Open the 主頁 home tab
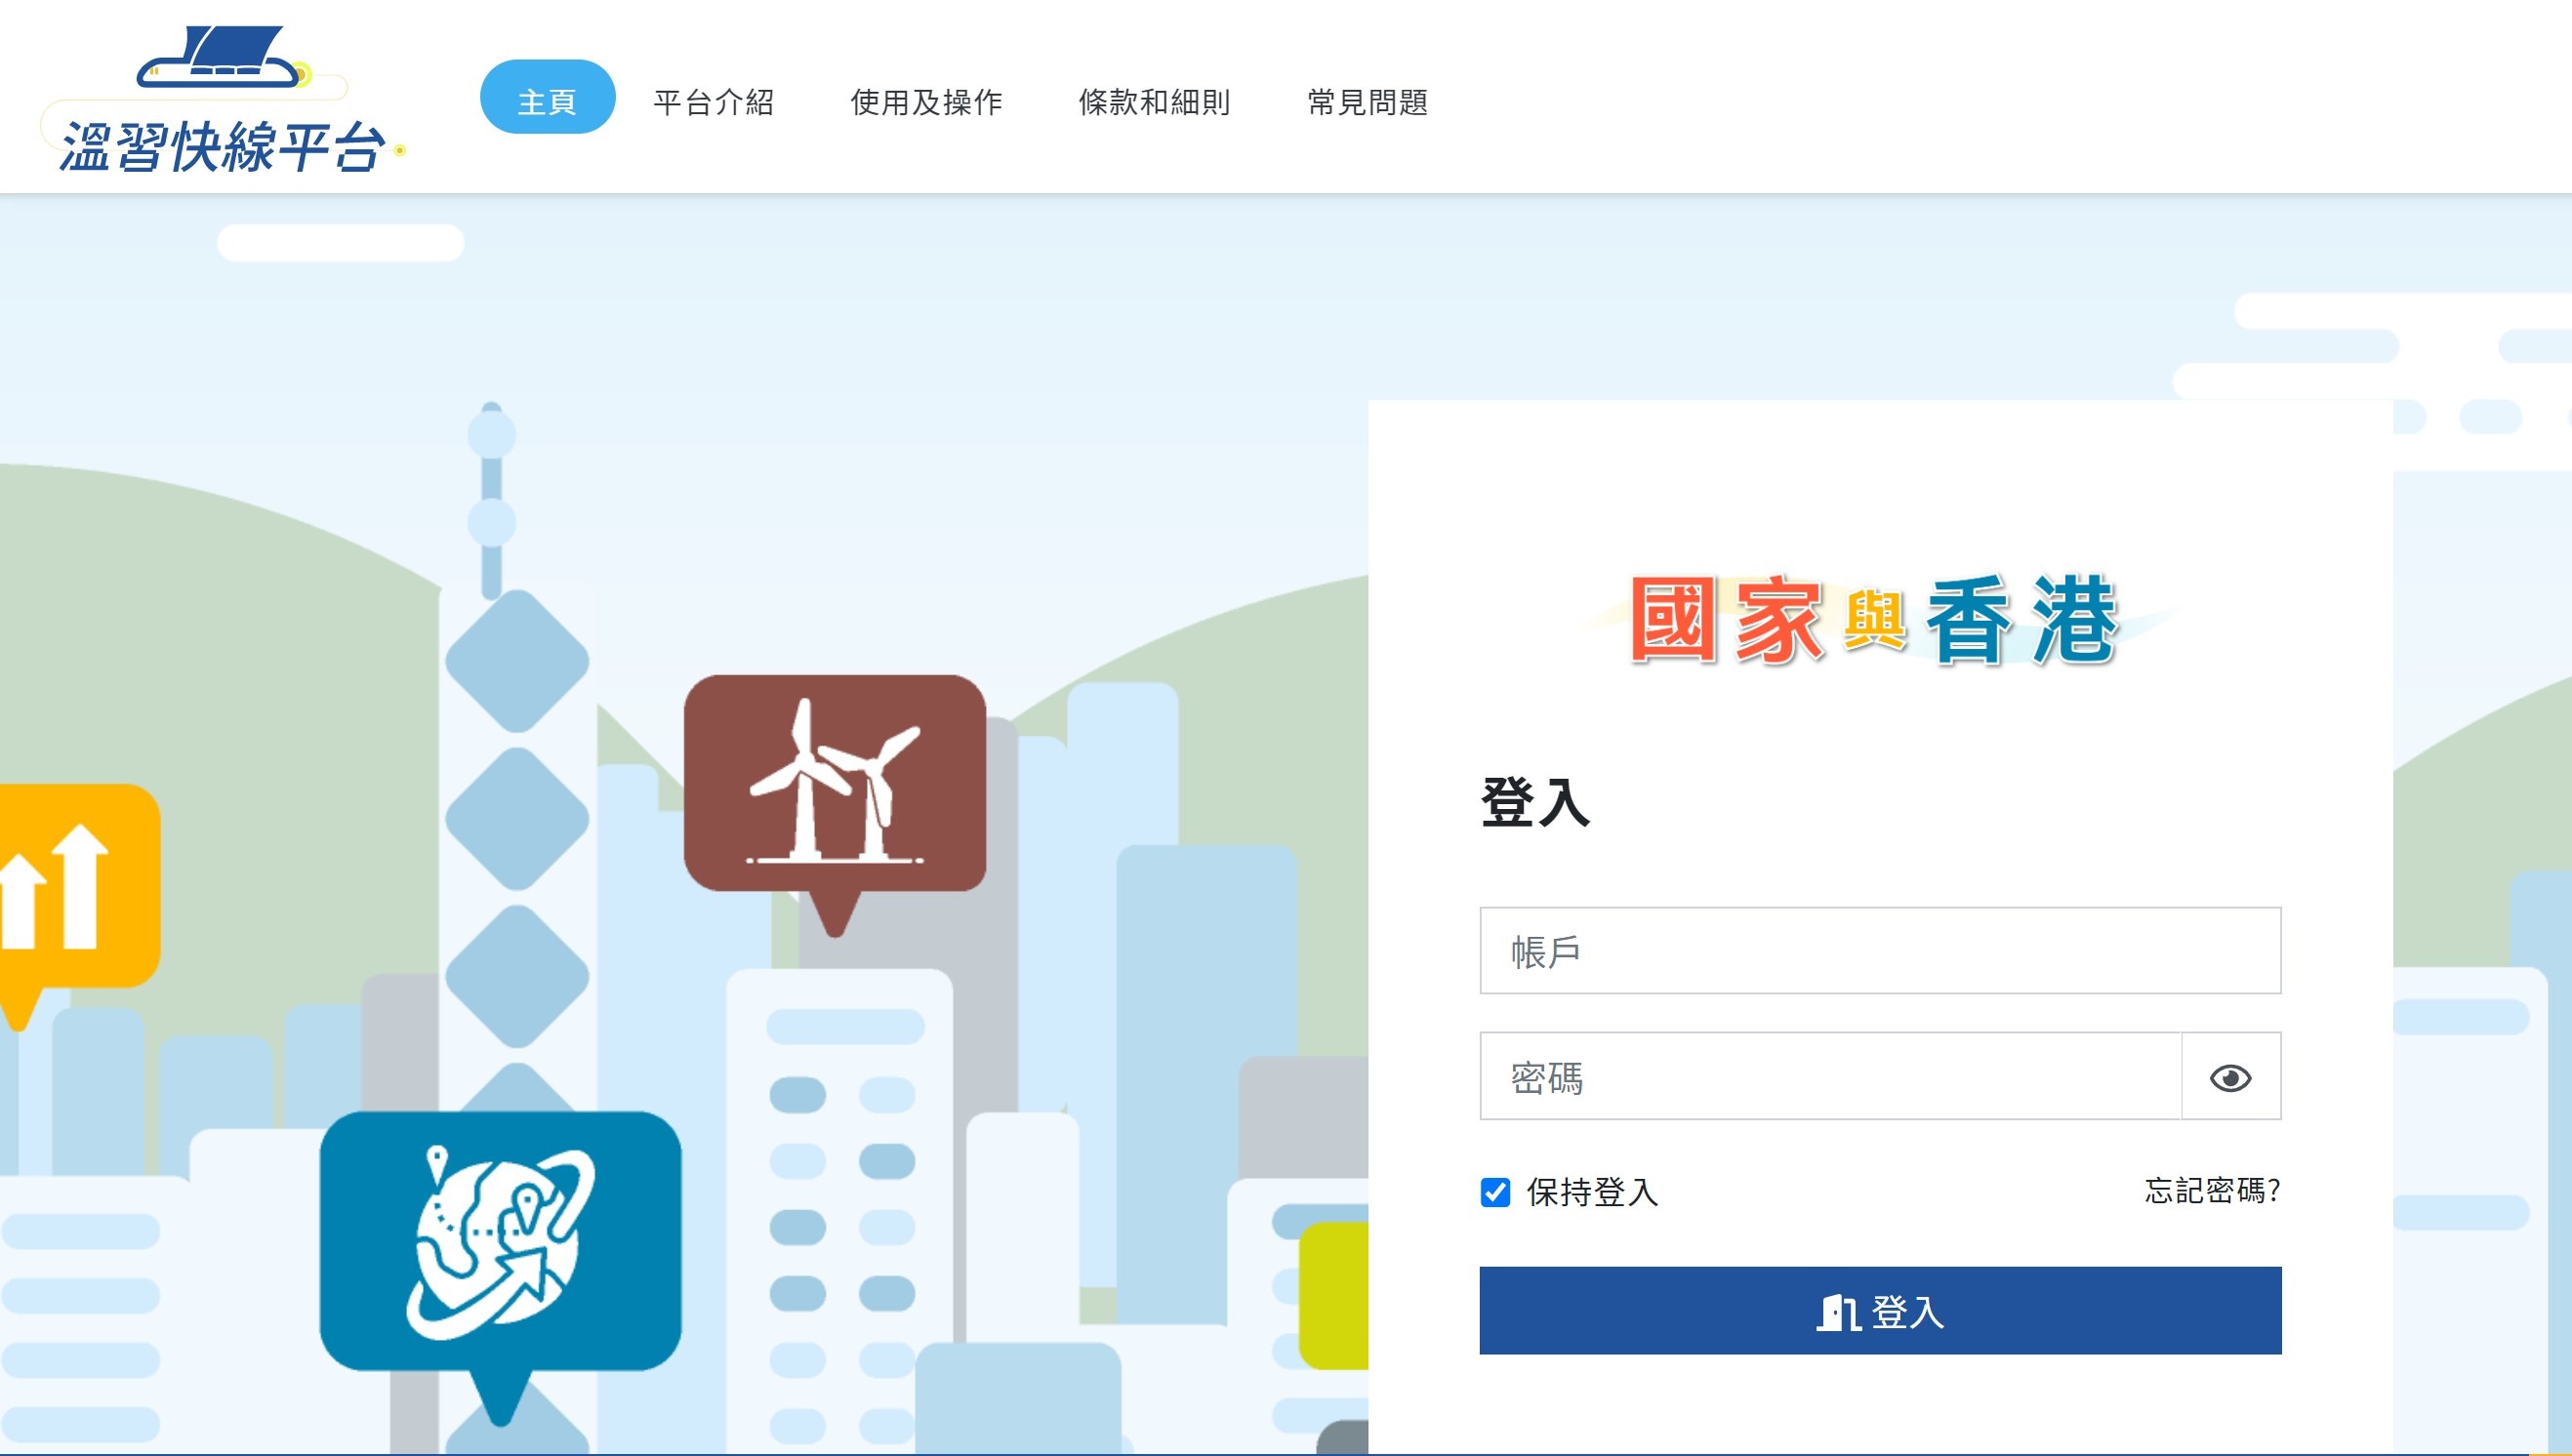This screenshot has width=2572, height=1456. click(547, 97)
